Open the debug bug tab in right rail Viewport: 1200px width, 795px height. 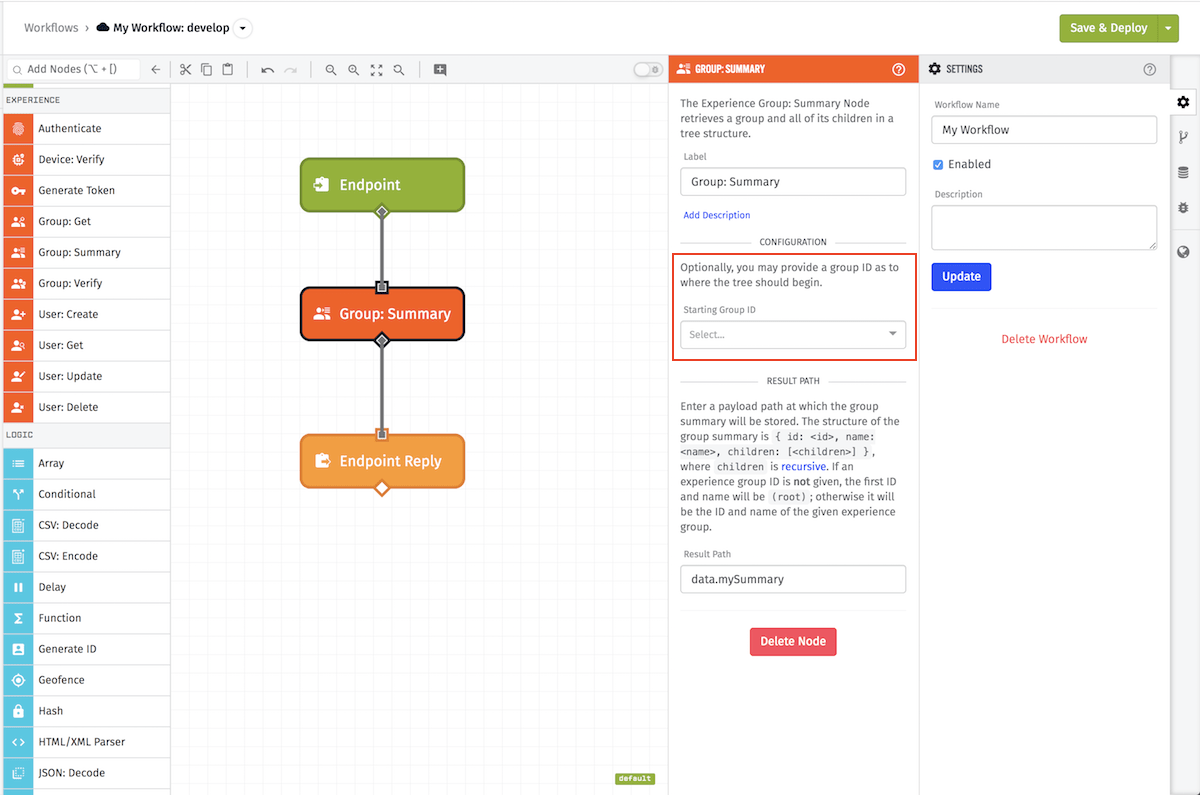click(1184, 207)
